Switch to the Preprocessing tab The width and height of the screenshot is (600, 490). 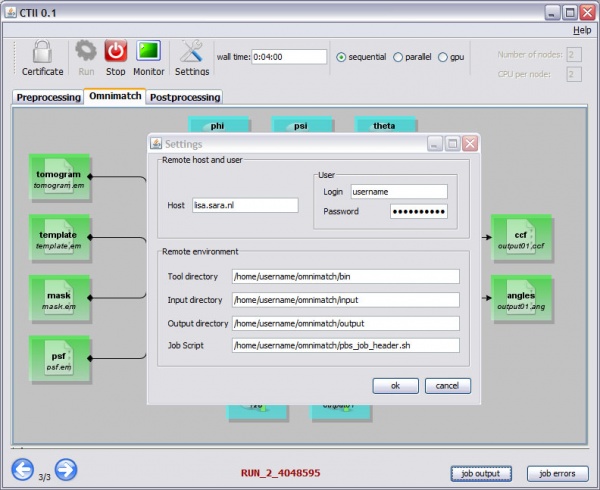click(47, 97)
